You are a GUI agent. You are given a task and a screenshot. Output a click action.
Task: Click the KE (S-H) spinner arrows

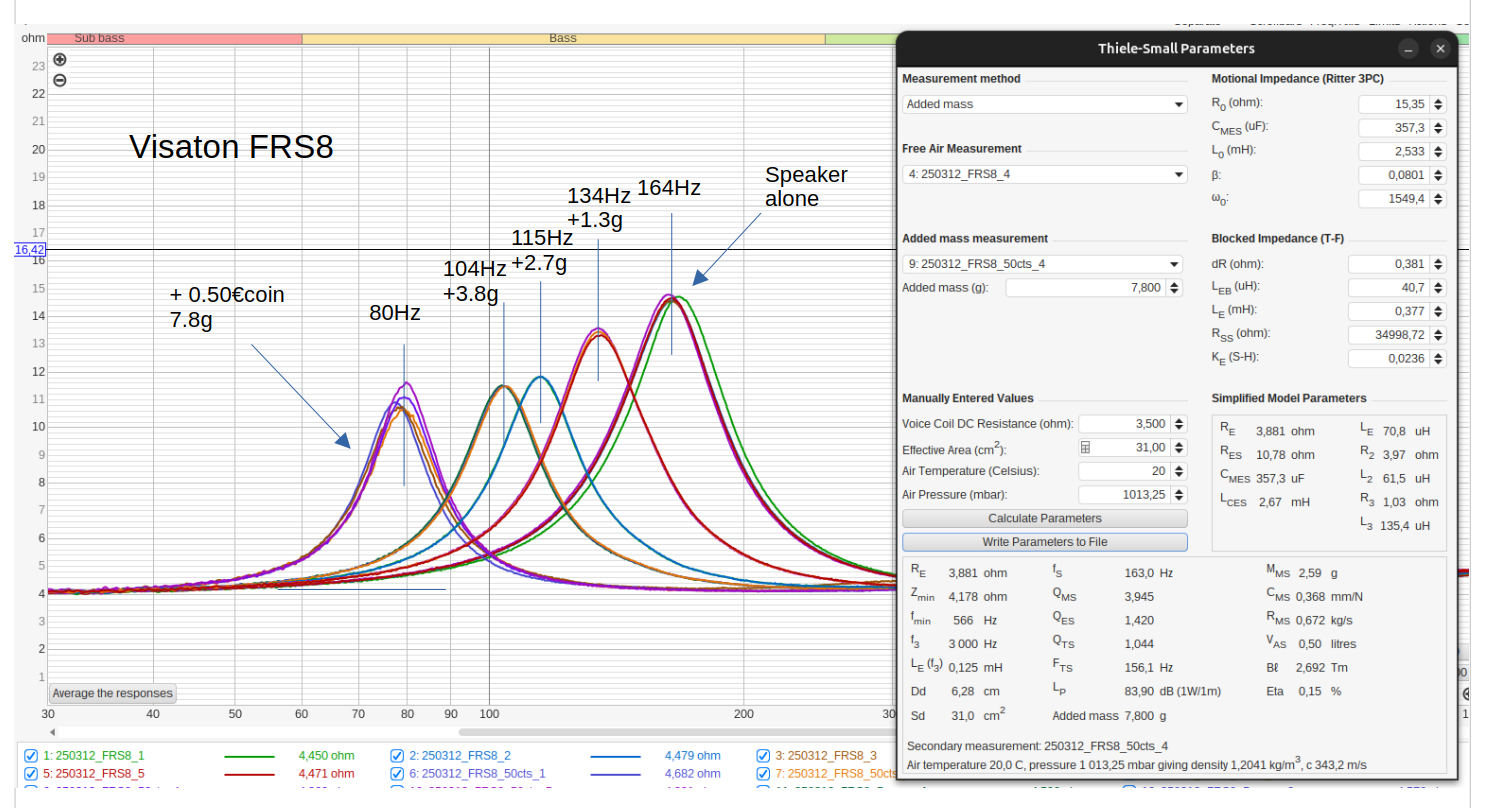tap(1437, 358)
